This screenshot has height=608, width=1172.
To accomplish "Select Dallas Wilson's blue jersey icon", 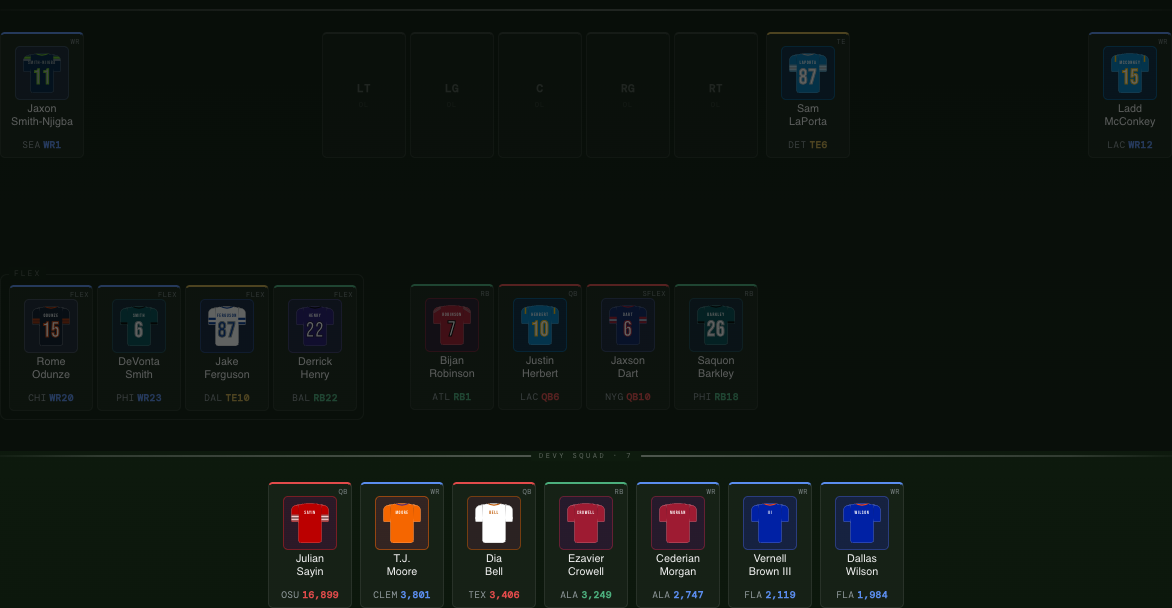I will coord(862,523).
